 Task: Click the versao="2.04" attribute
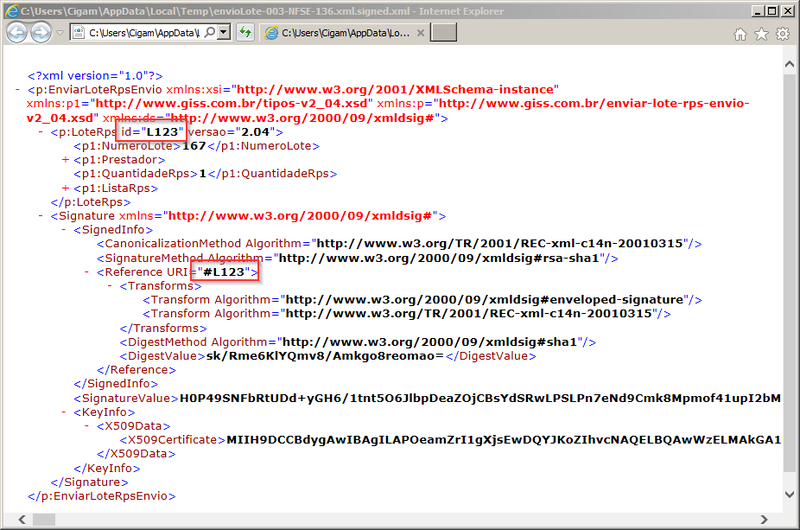232,132
